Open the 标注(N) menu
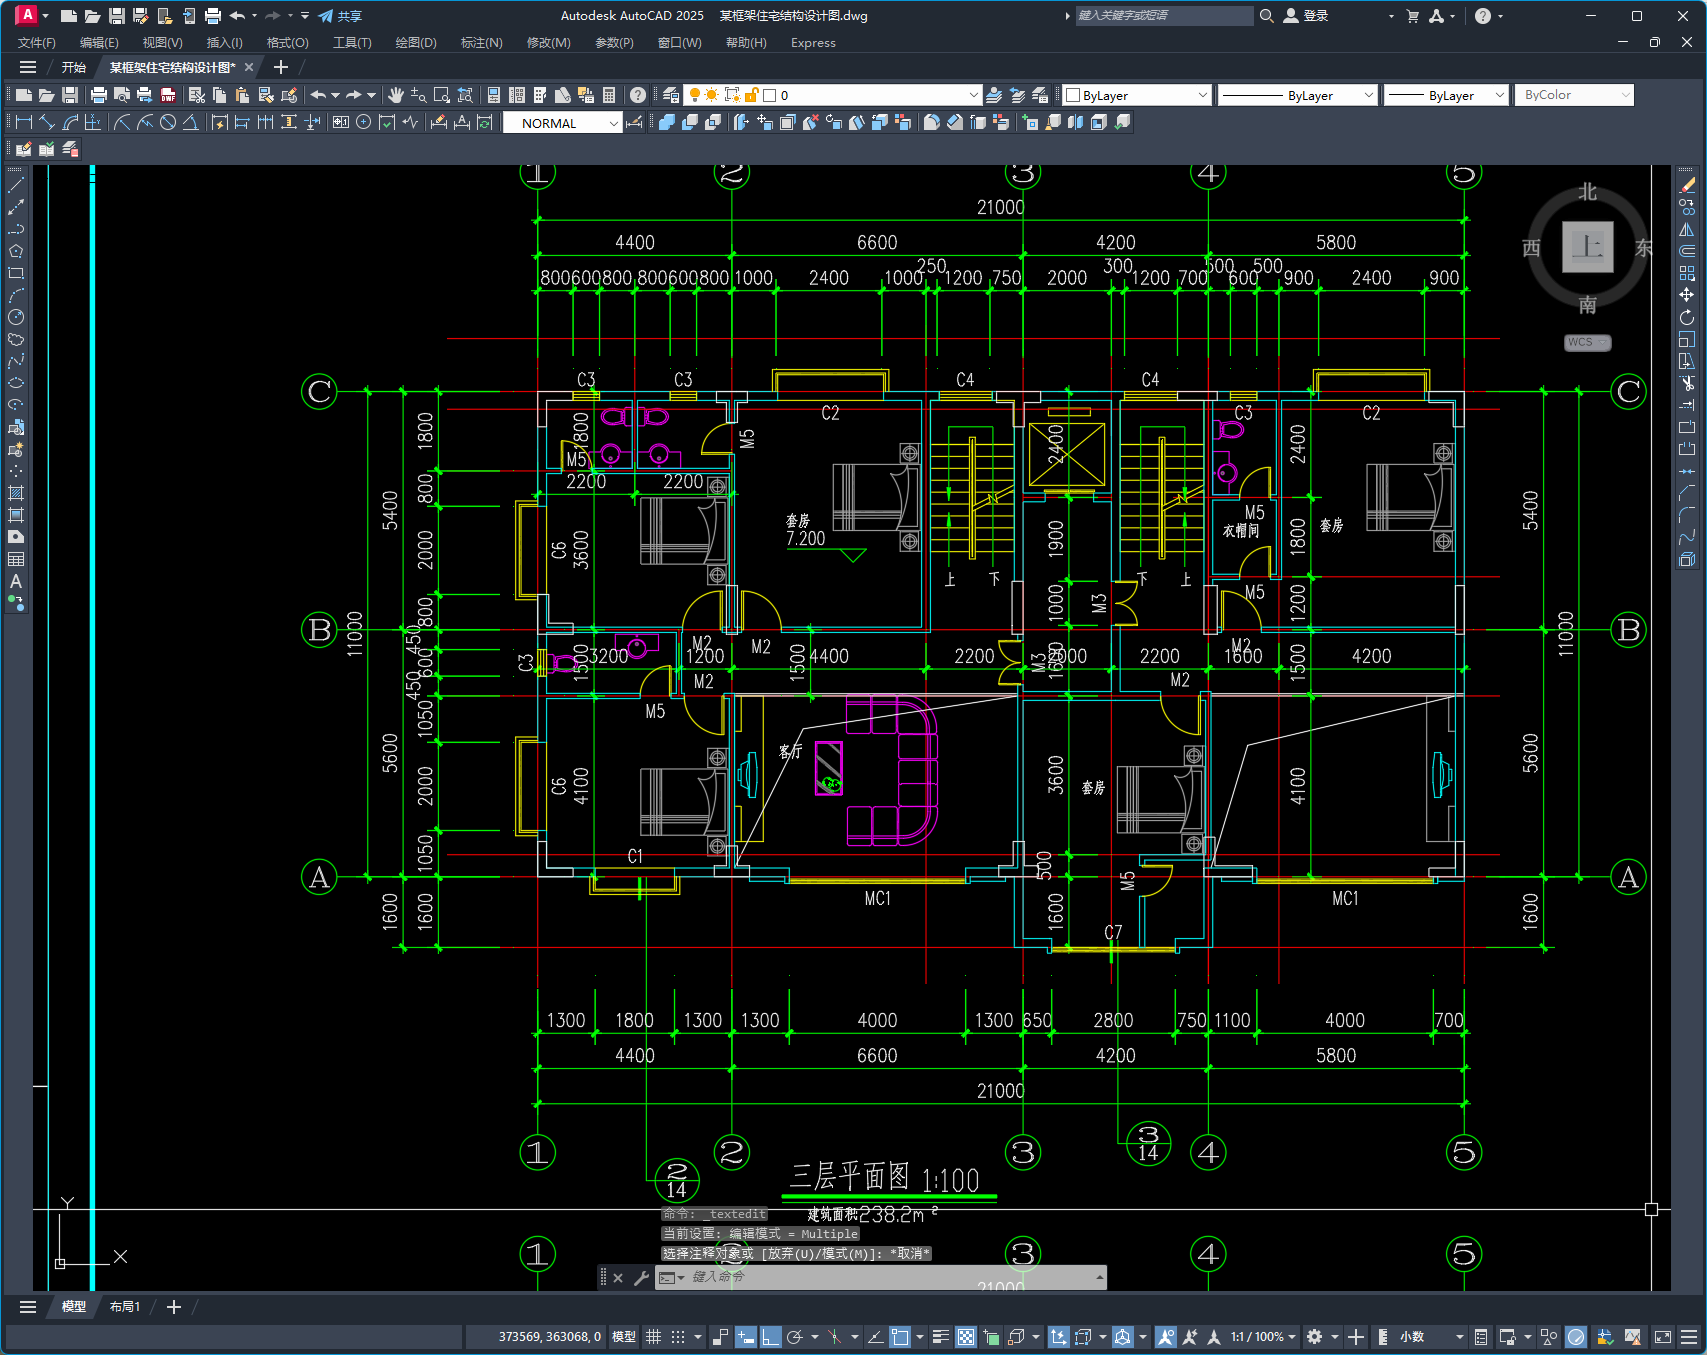The image size is (1707, 1355). pos(481,43)
